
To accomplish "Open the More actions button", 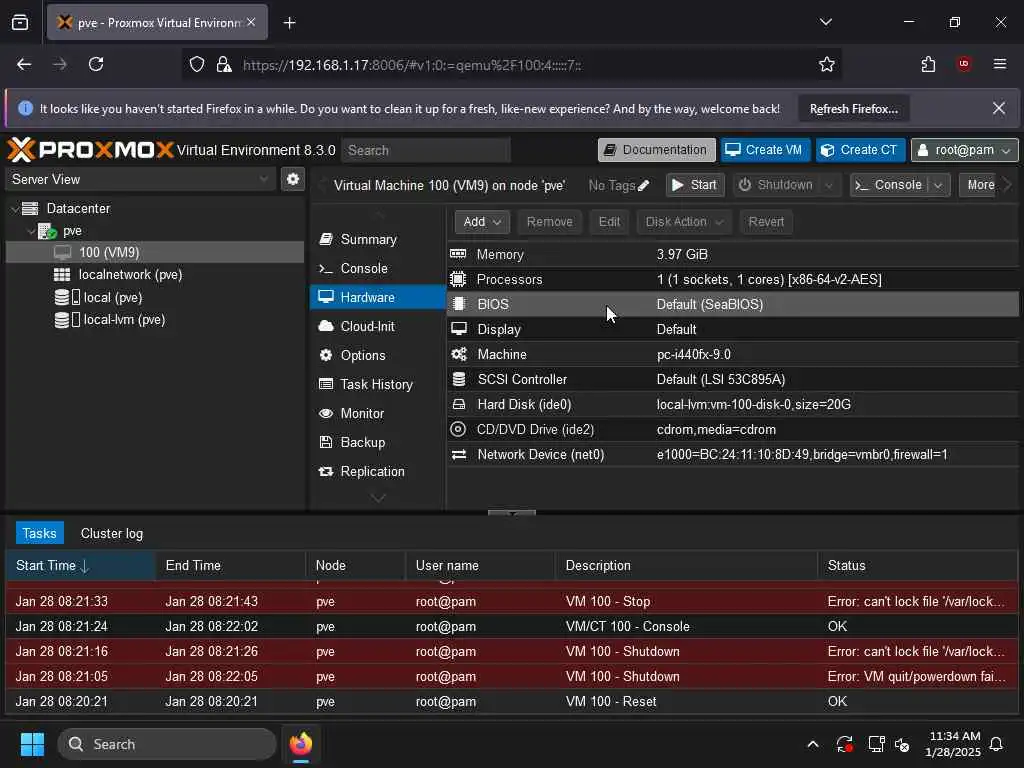I will coord(980,185).
